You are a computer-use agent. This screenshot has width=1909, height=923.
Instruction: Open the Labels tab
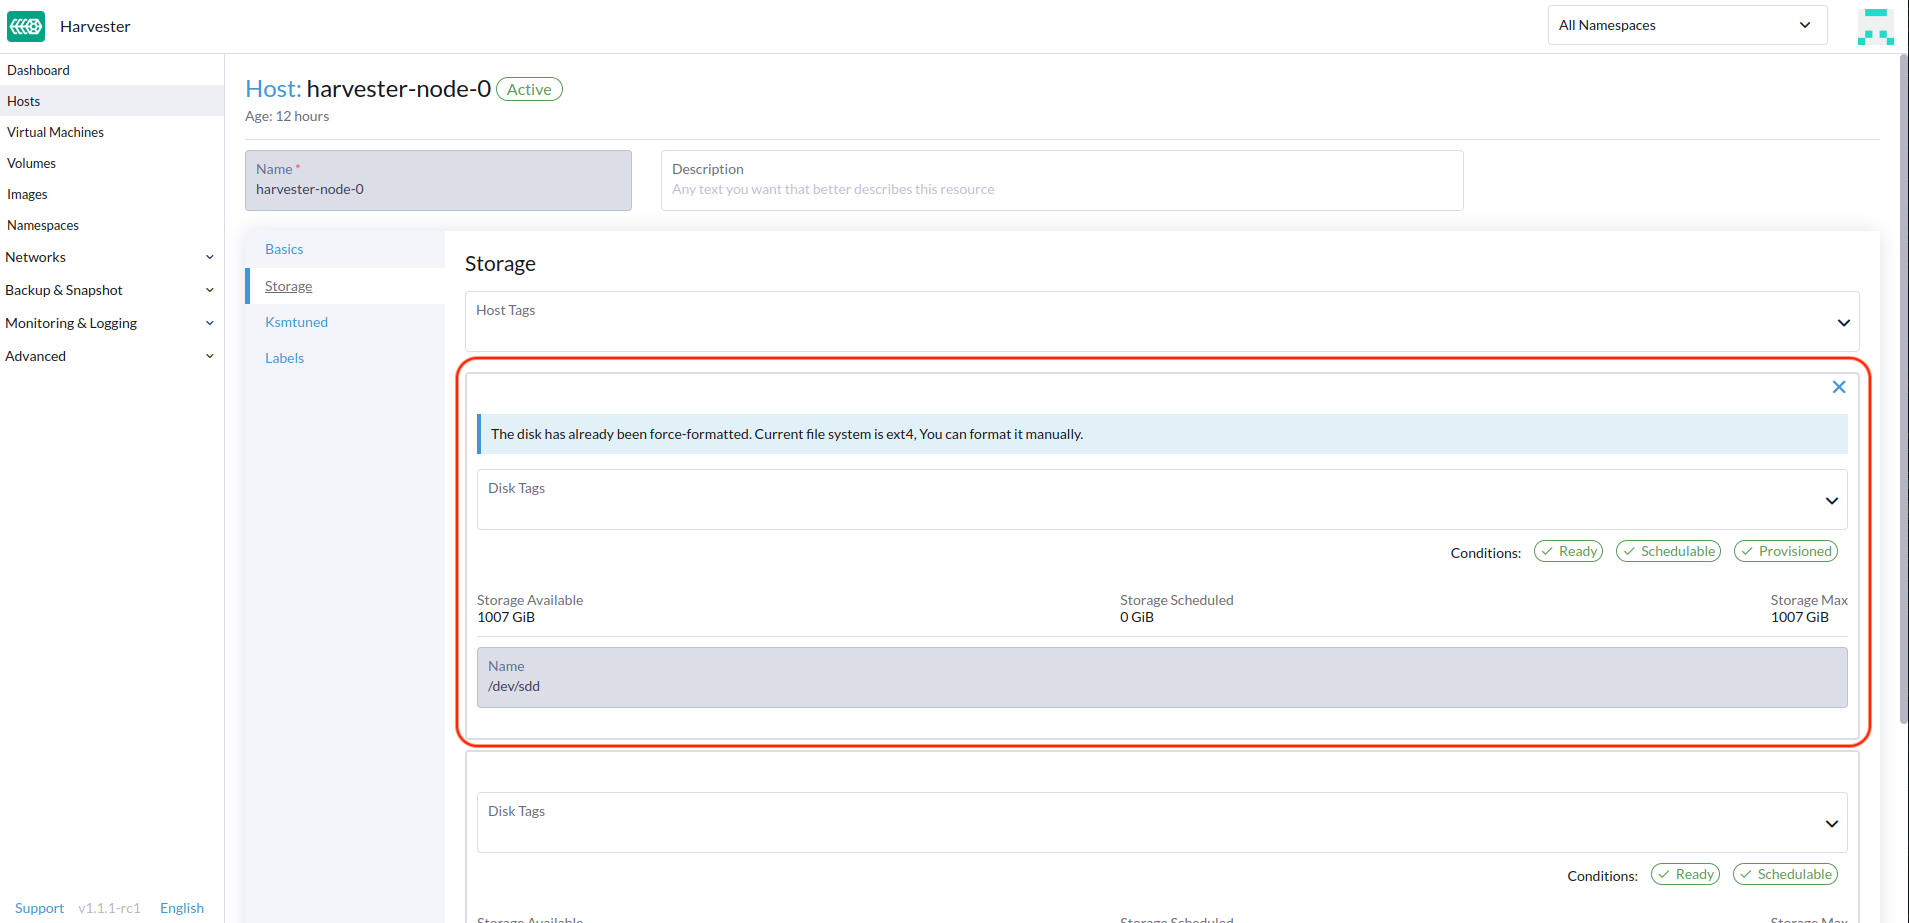[x=284, y=358]
